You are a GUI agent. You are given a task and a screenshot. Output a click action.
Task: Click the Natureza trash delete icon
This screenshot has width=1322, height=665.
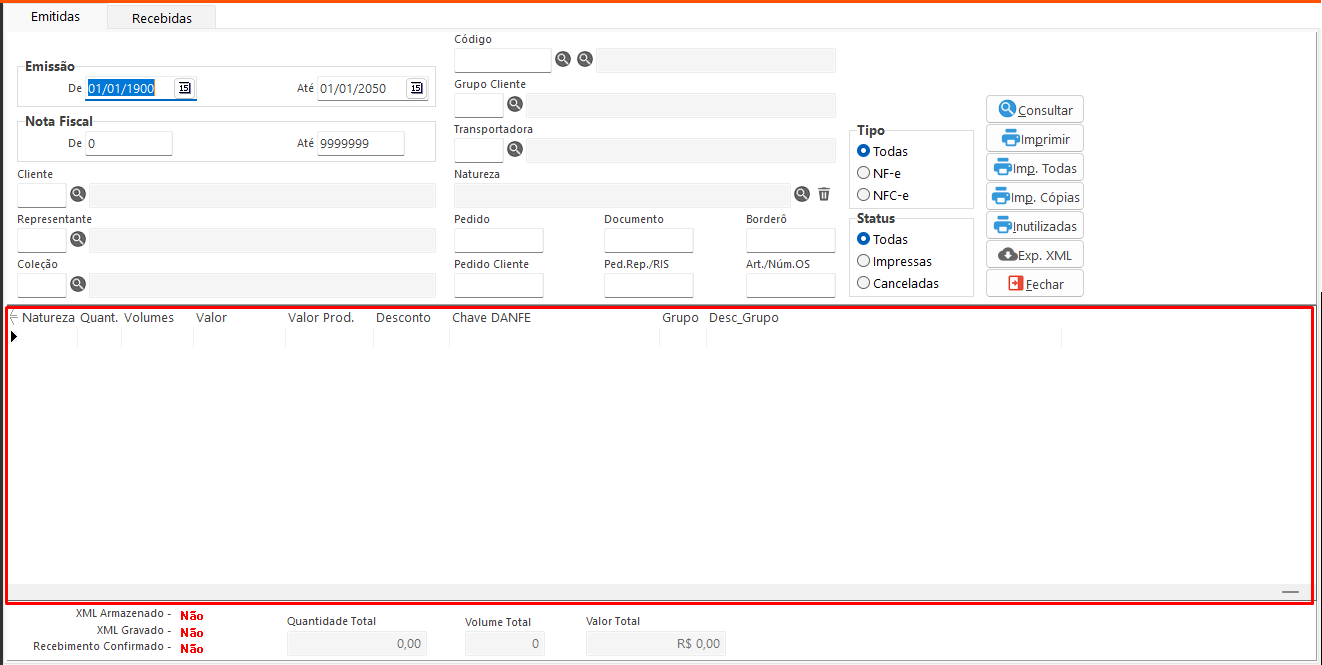pos(824,194)
